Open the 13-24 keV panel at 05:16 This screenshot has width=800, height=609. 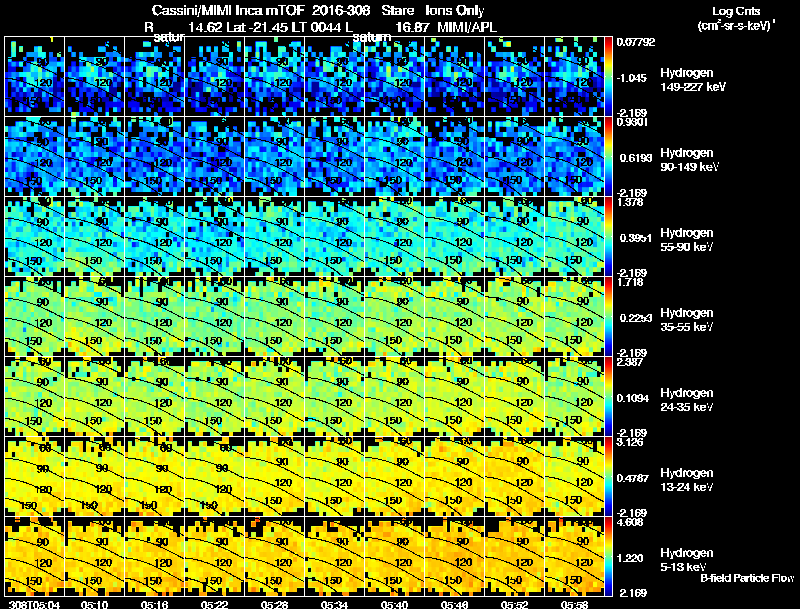pos(154,476)
